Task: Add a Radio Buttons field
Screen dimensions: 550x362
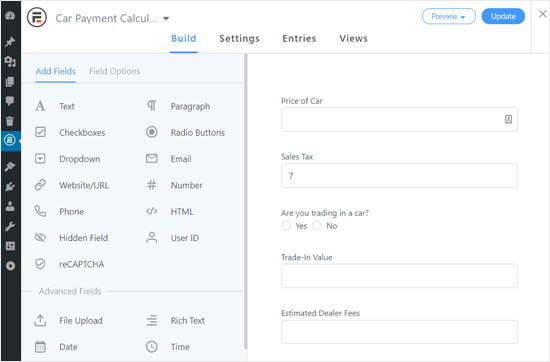Action: click(x=186, y=133)
